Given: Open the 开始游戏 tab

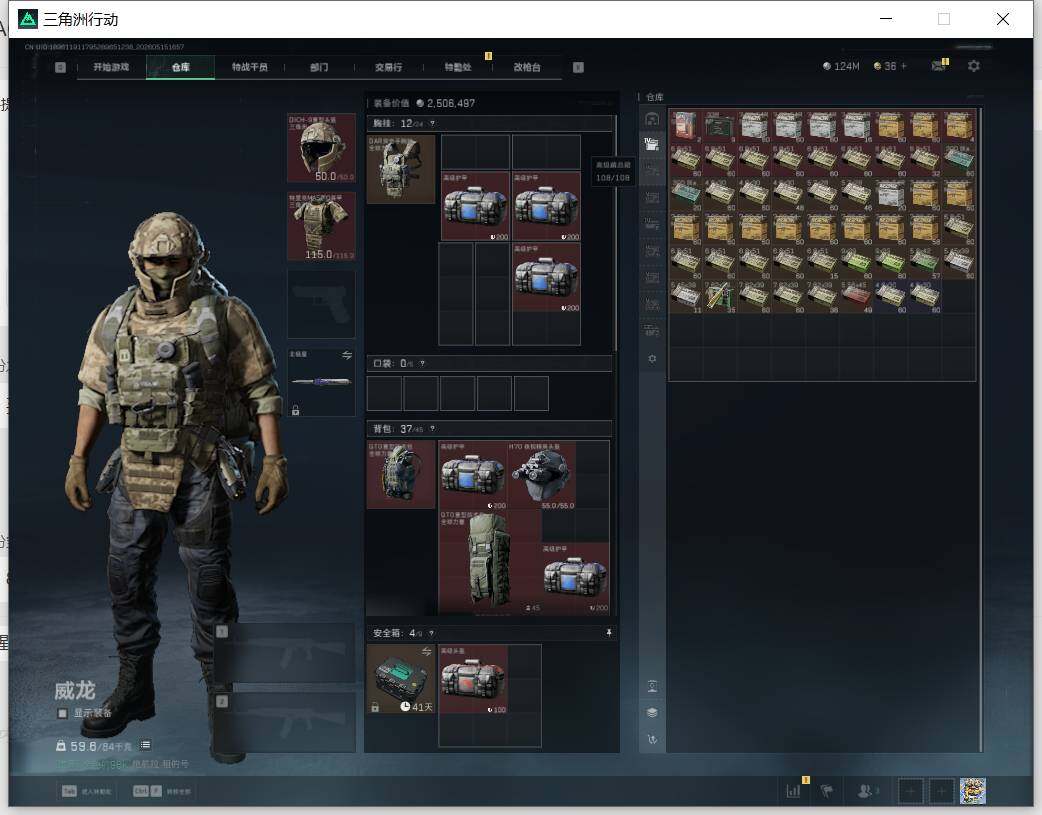Looking at the screenshot, I should tap(111, 67).
